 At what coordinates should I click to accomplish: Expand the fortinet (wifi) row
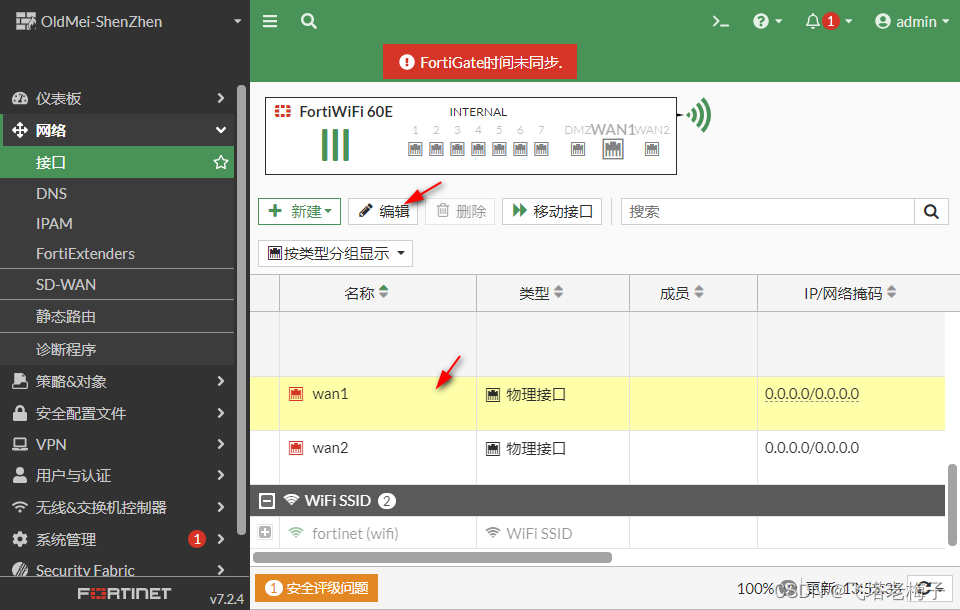pyautogui.click(x=265, y=532)
